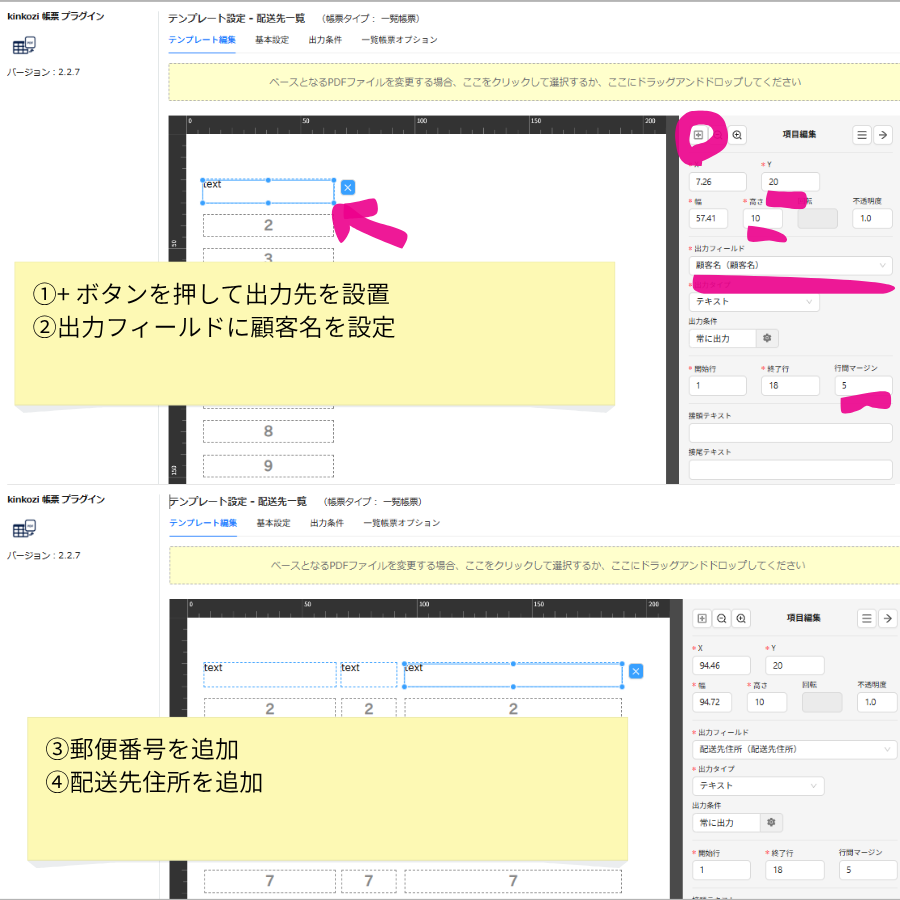Open the hamburger list icon in upper 項目編集 panel
The image size is (900, 900).
click(862, 135)
